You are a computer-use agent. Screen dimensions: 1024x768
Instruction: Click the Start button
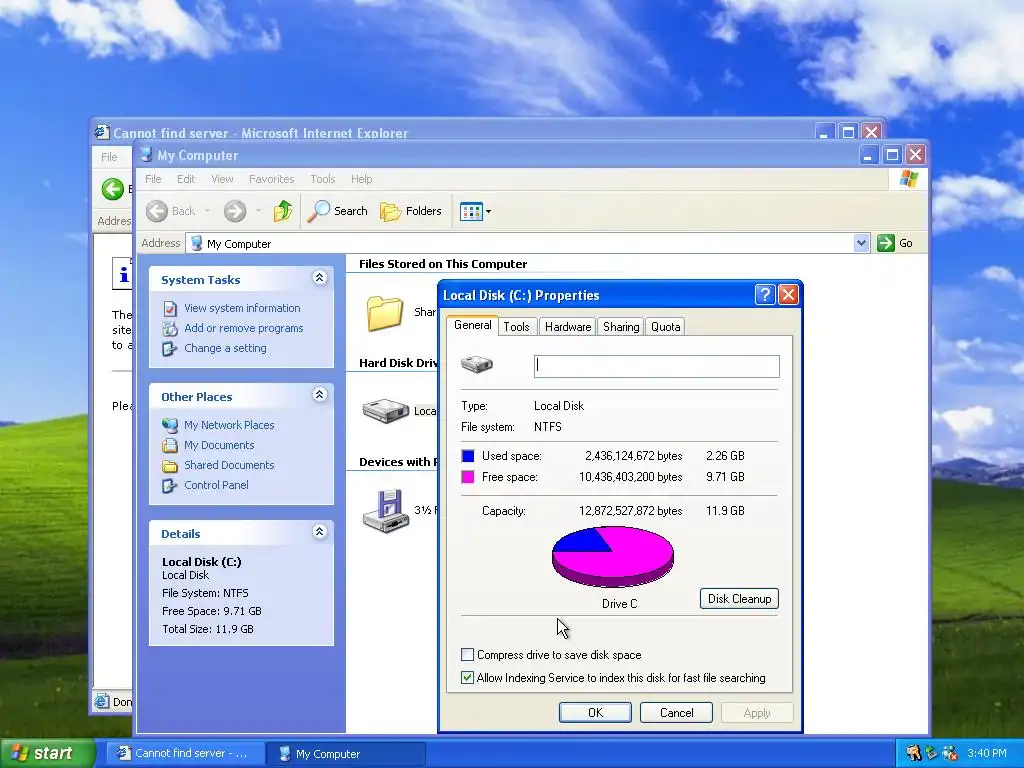47,753
